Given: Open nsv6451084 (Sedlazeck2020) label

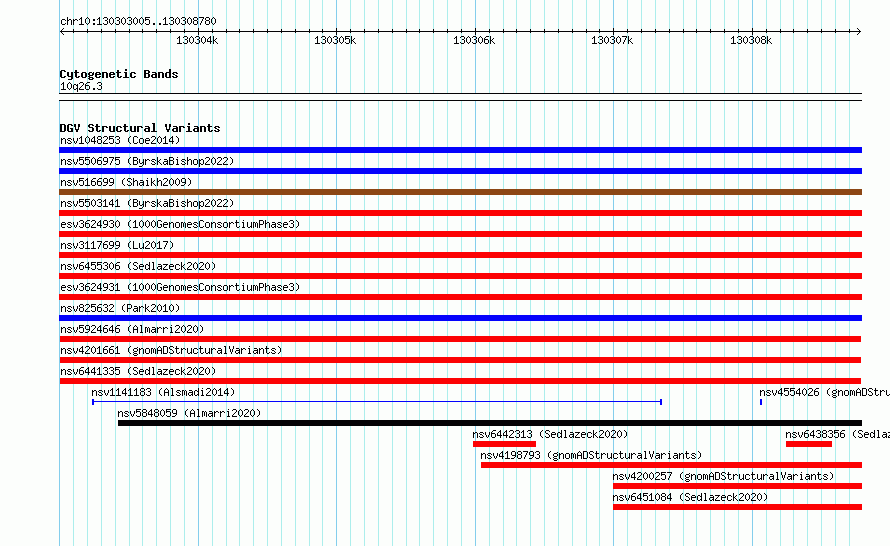Looking at the screenshot, I should point(690,497).
